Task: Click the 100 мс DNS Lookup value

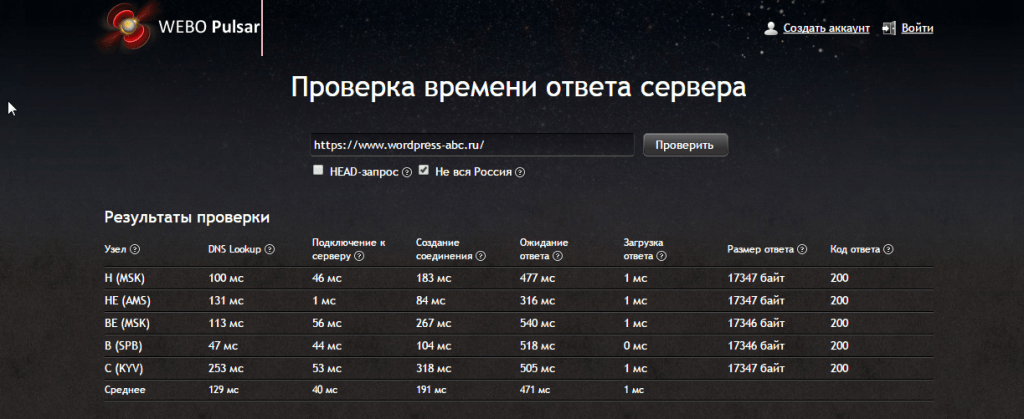Action: tap(226, 279)
